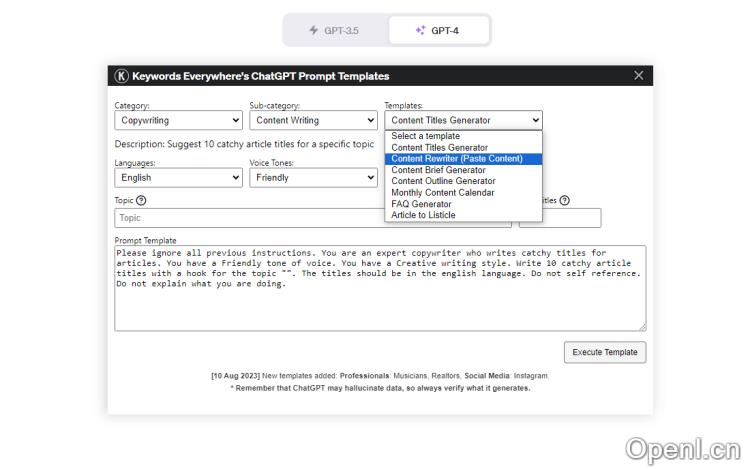Pick Content Outline Generator template

click(x=443, y=181)
